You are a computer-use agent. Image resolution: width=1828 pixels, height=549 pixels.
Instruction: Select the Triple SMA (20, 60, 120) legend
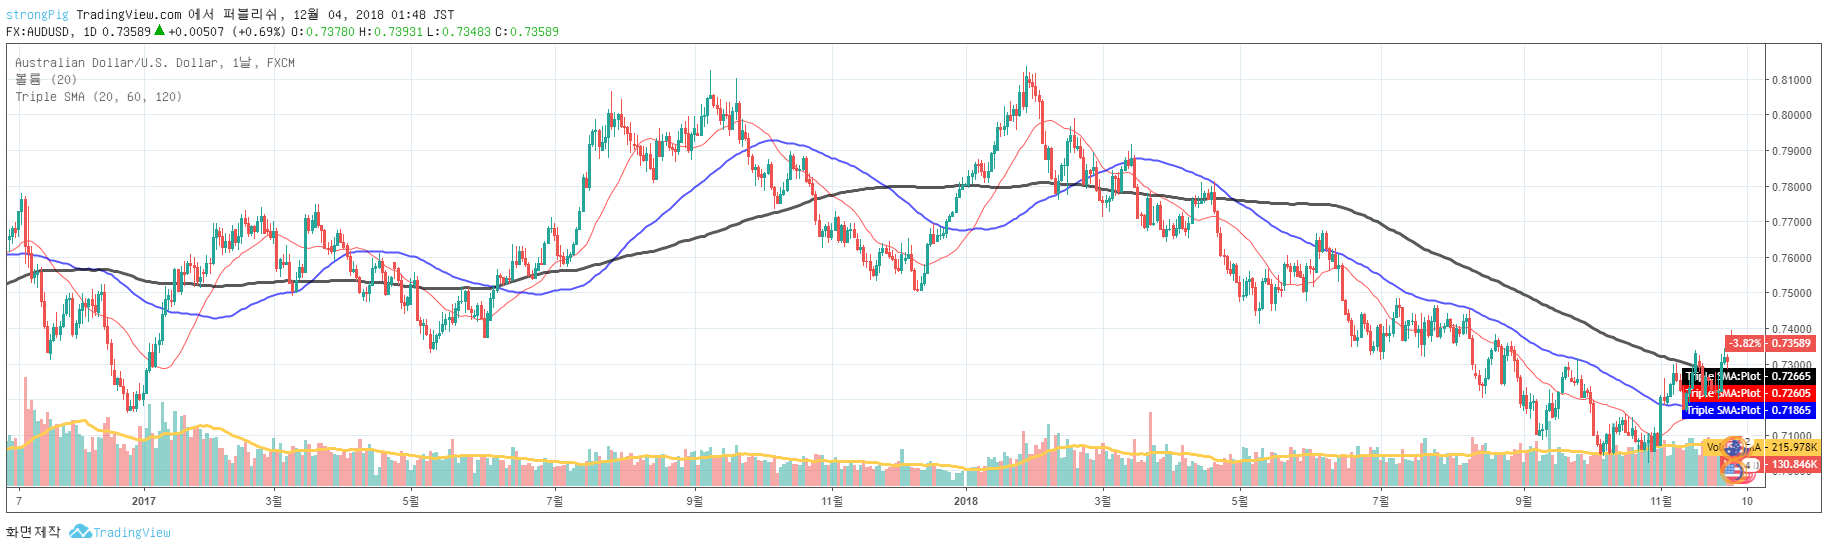click(x=98, y=97)
